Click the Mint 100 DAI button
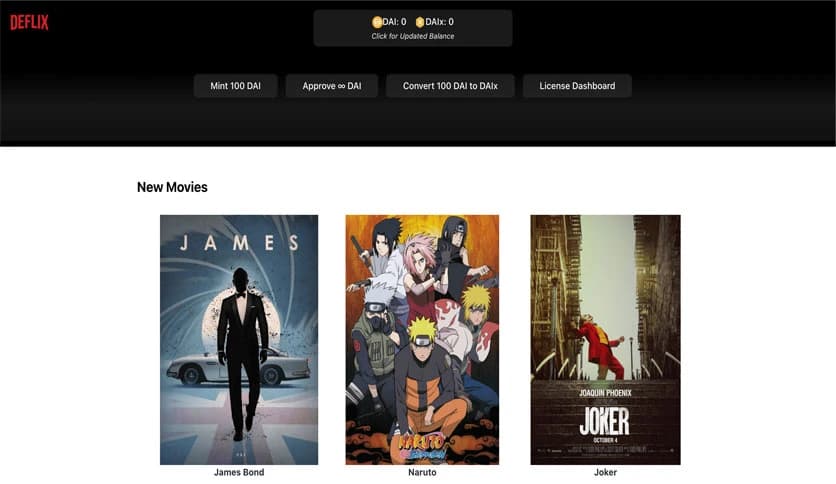The width and height of the screenshot is (836, 484). pyautogui.click(x=235, y=86)
